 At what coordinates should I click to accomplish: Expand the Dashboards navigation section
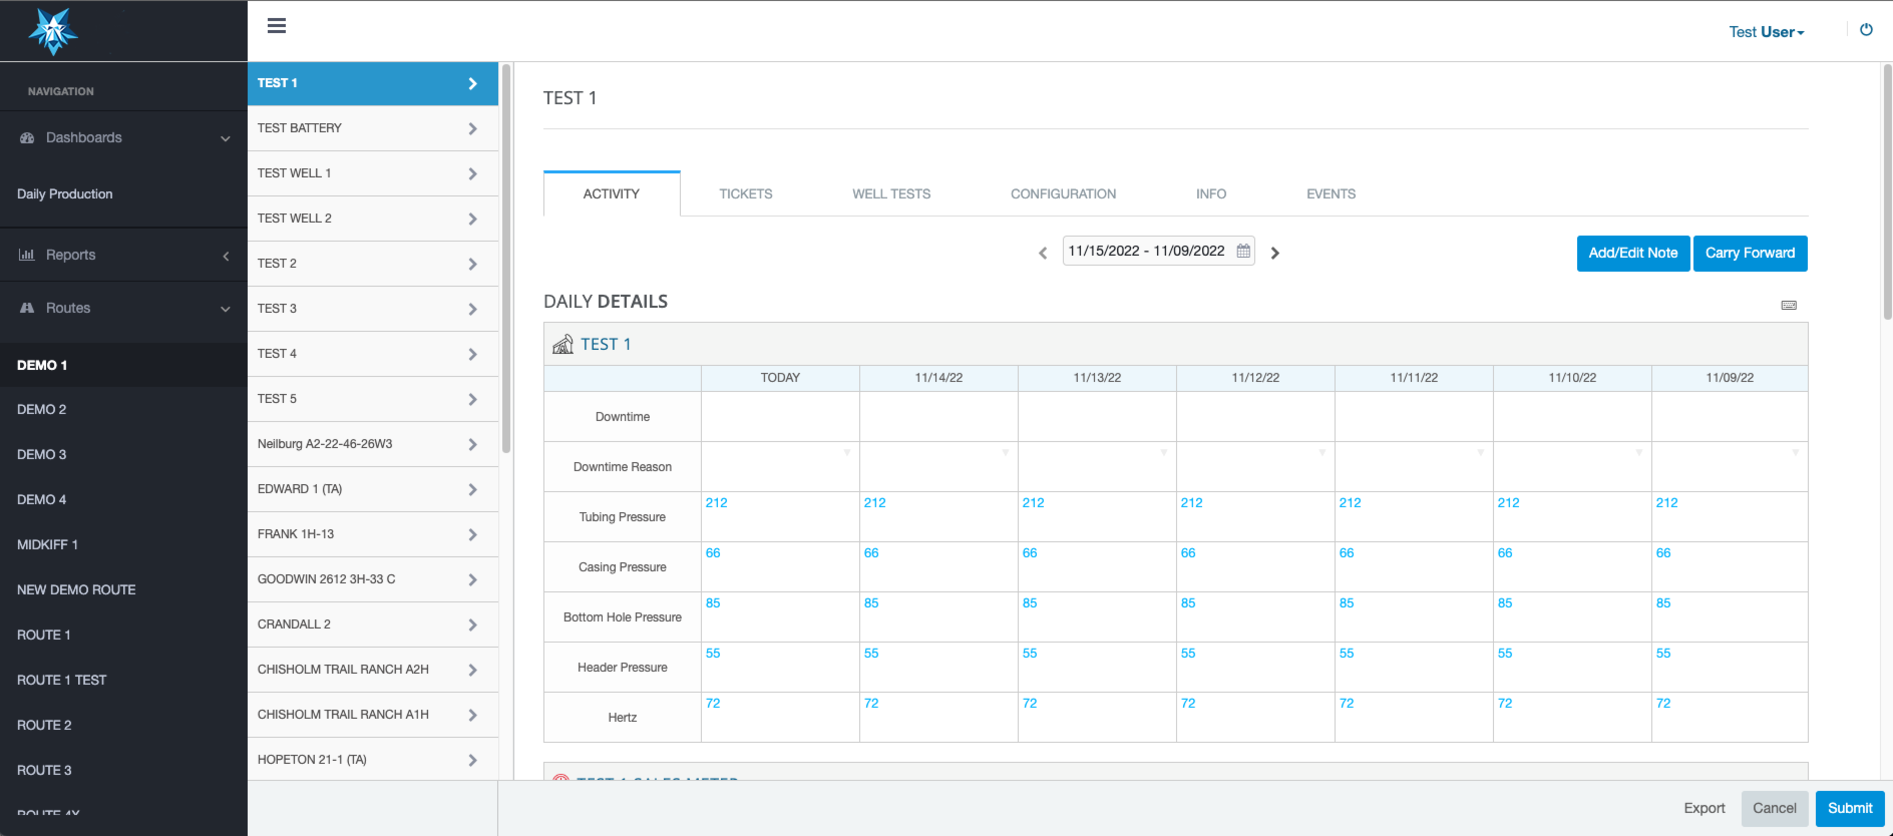tap(124, 138)
